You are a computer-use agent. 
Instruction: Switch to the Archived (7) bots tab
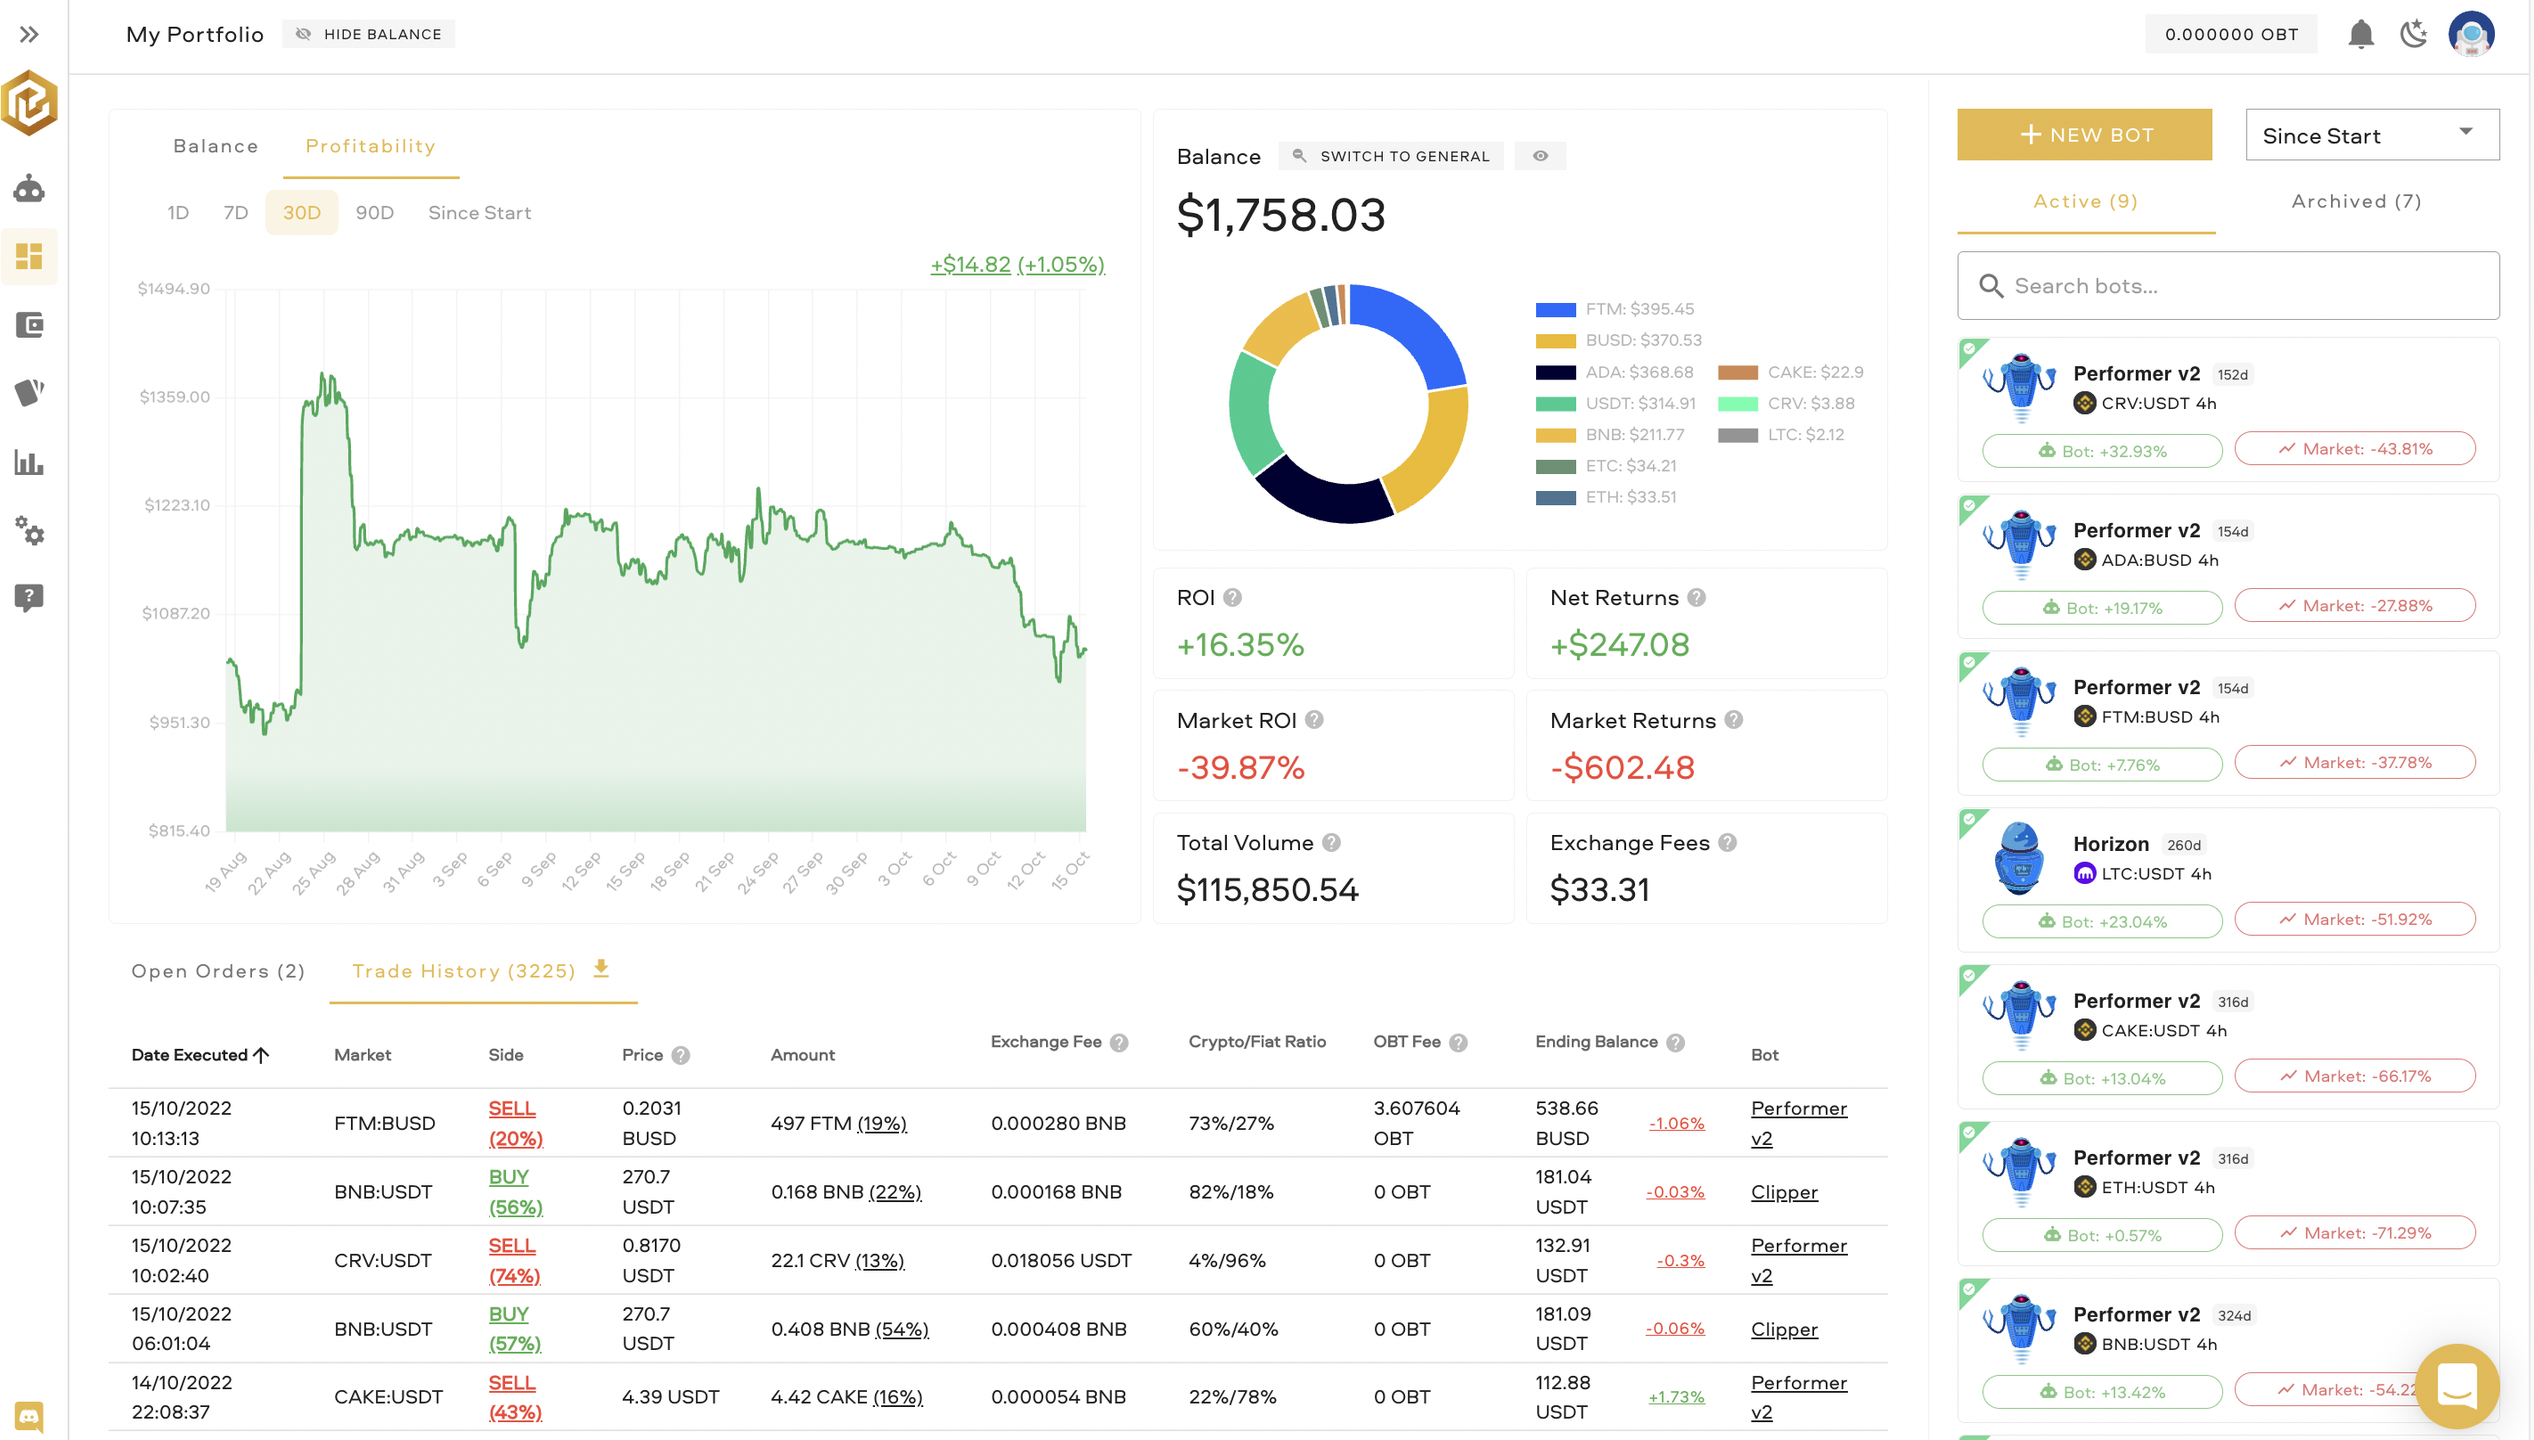point(2354,201)
